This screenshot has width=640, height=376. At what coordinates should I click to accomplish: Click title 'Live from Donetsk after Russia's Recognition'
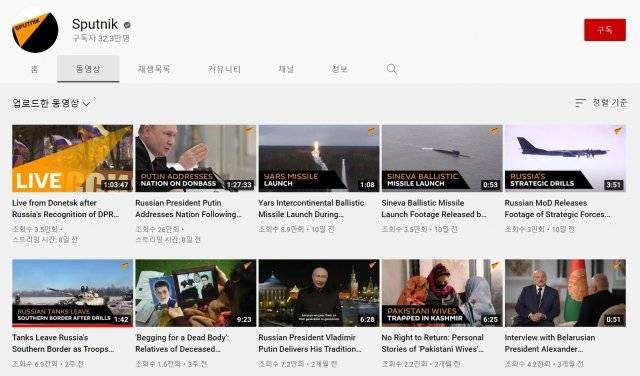coord(66,209)
